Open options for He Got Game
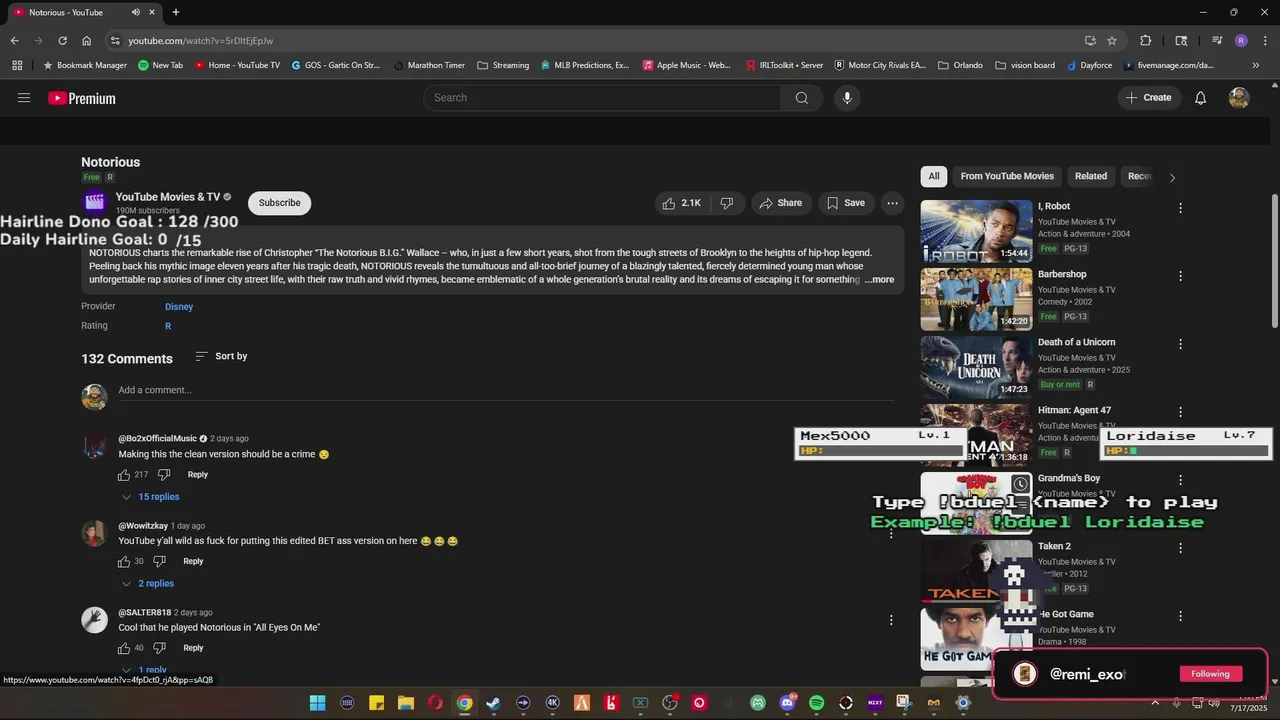Image resolution: width=1280 pixels, height=720 pixels. coord(1180,616)
